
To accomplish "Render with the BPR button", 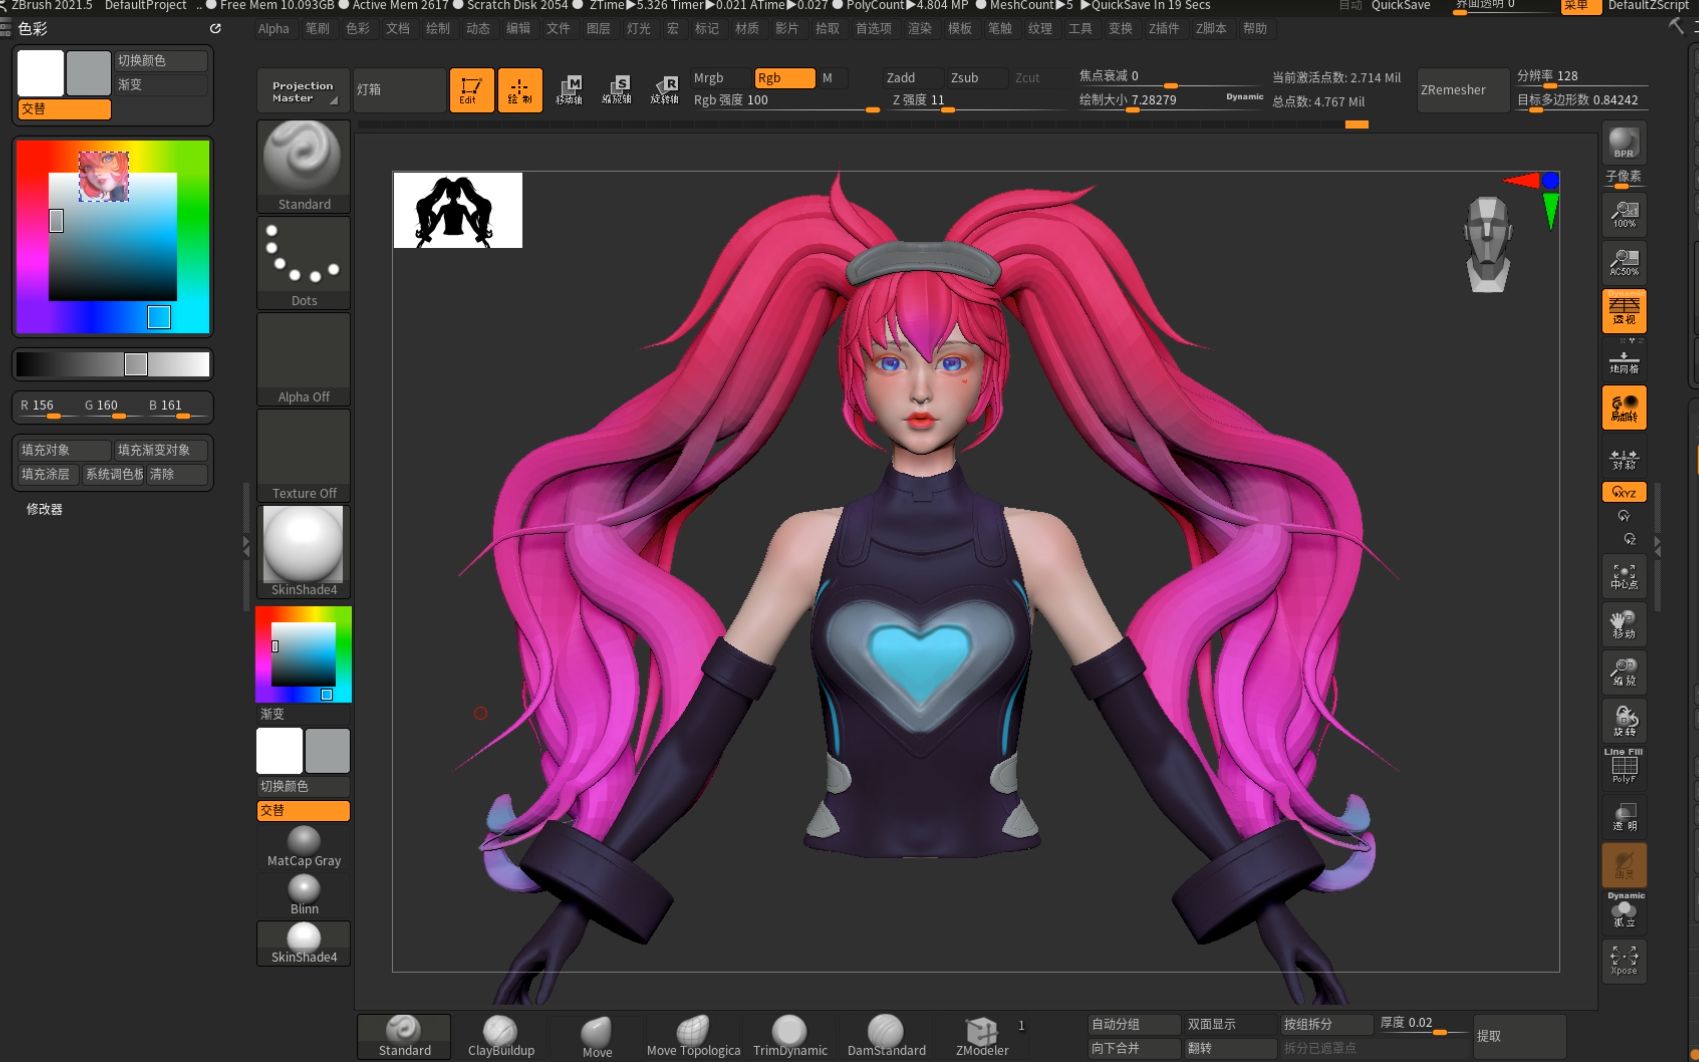I will pos(1624,142).
